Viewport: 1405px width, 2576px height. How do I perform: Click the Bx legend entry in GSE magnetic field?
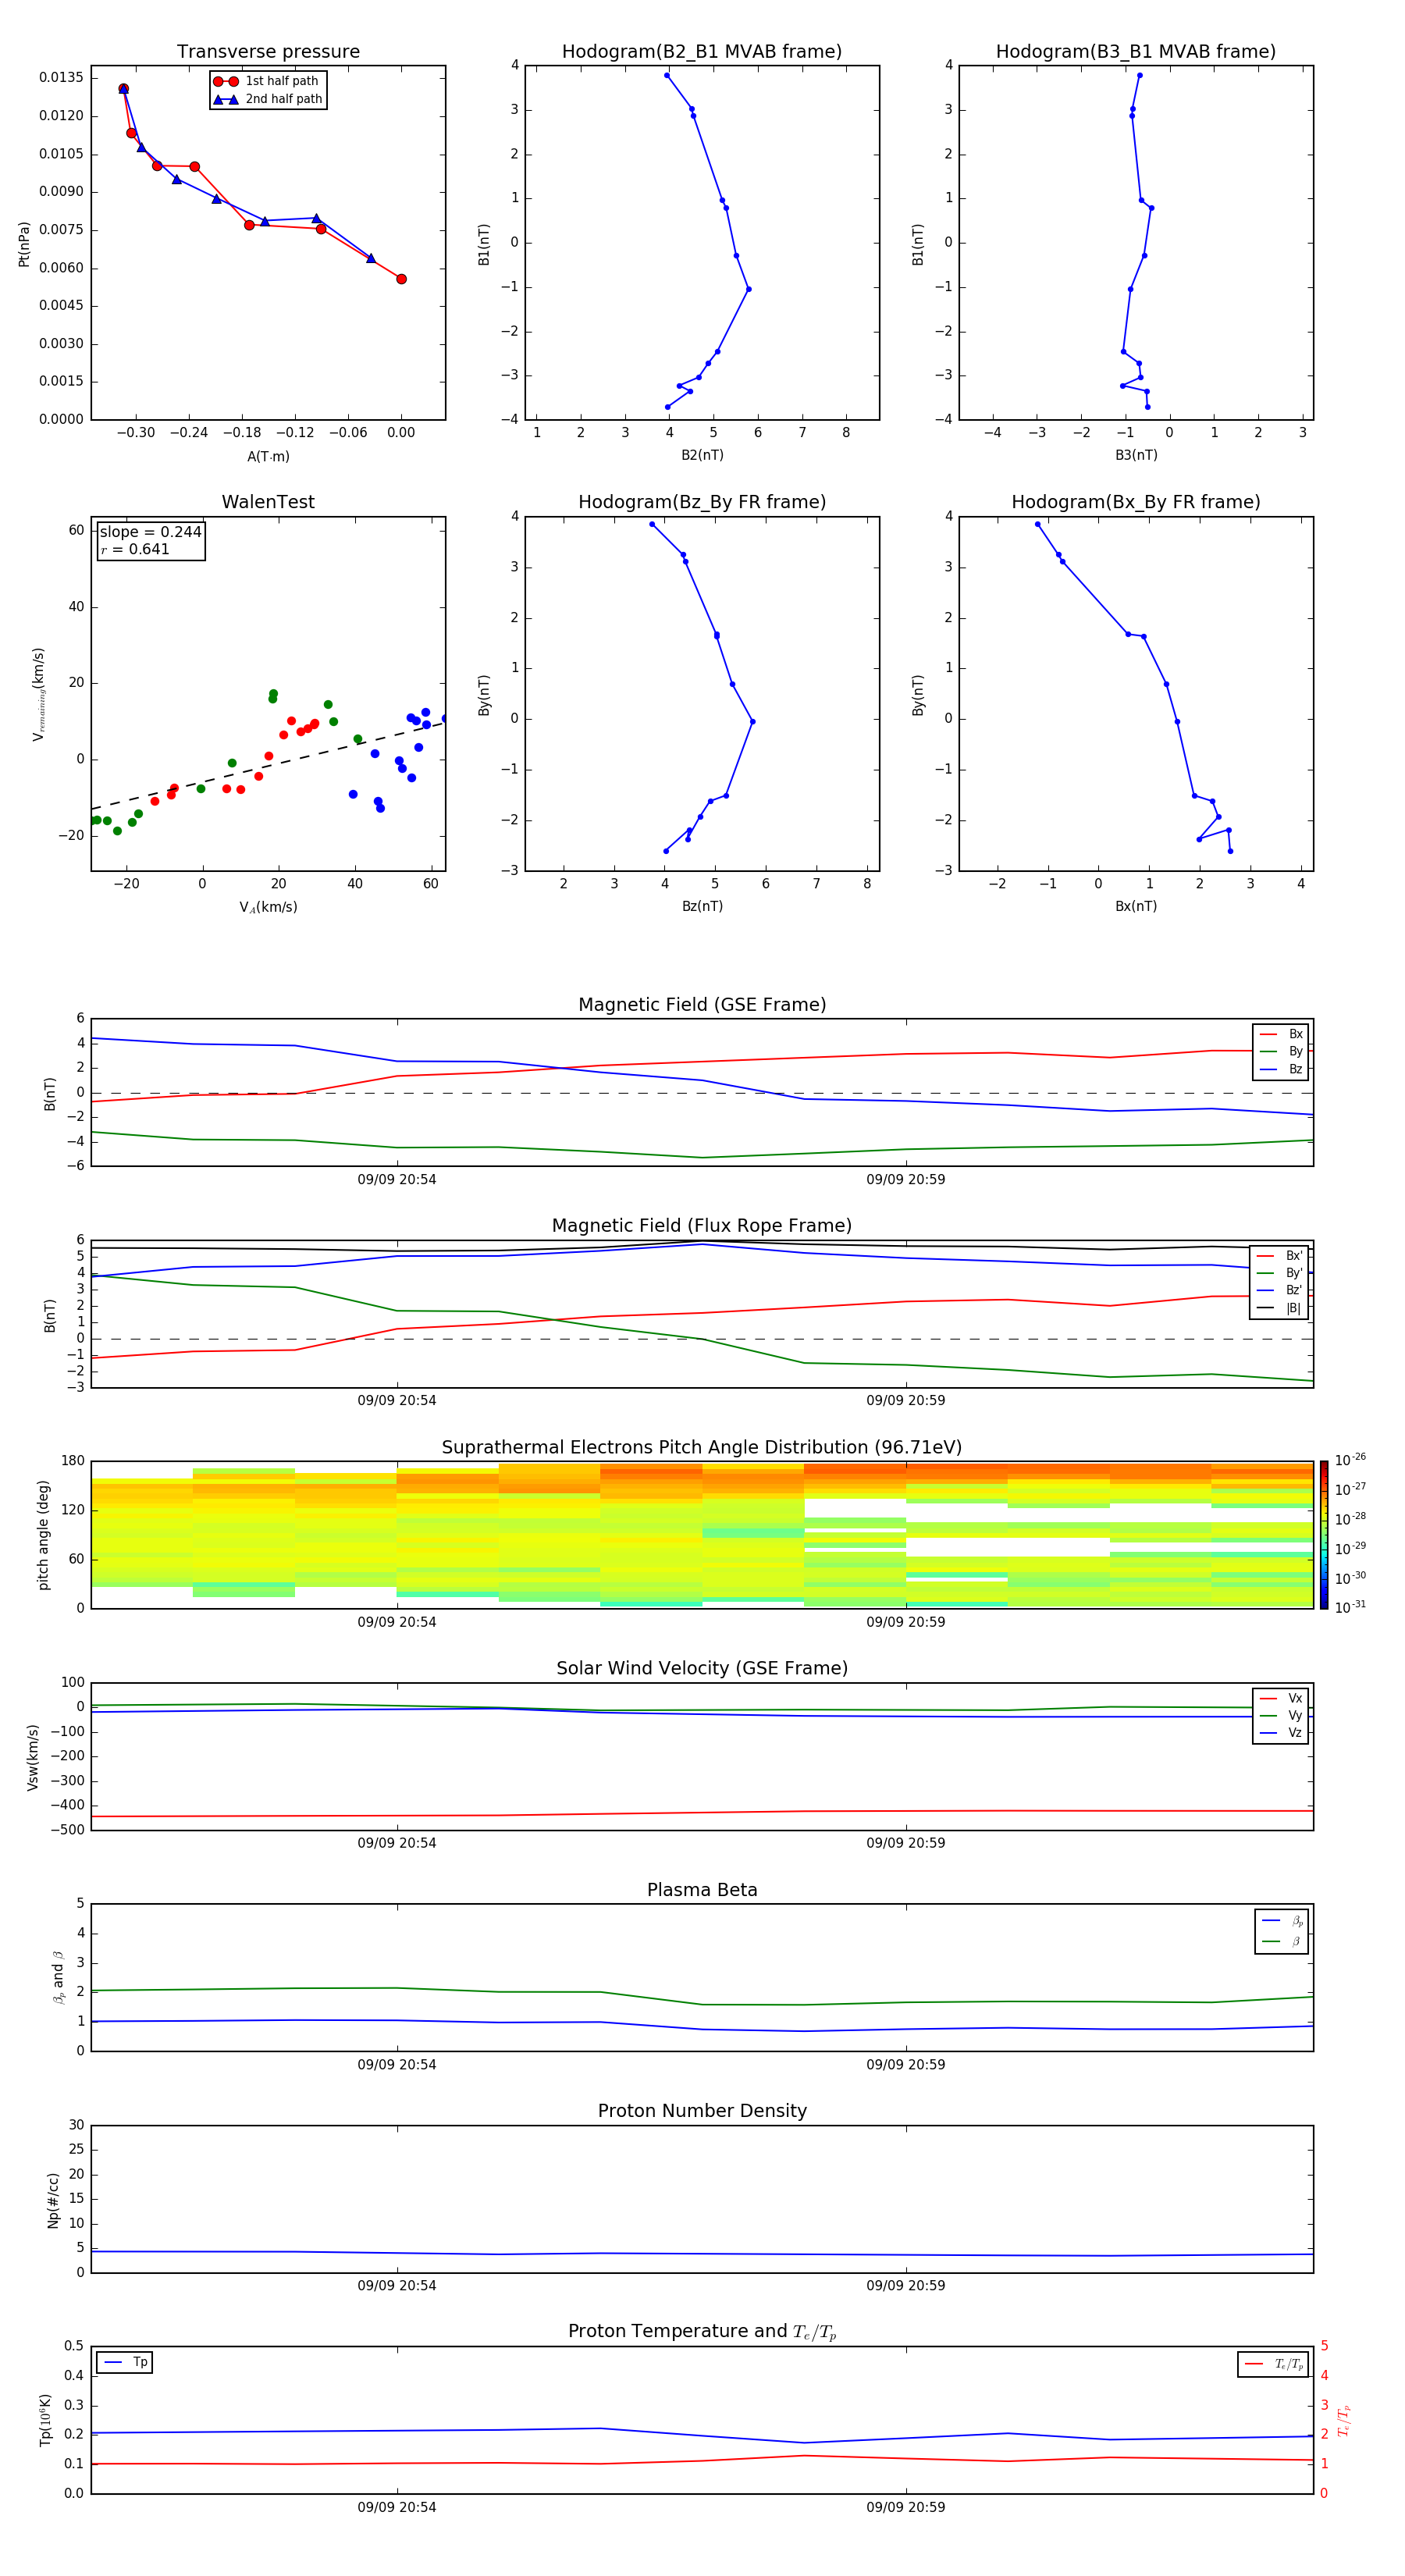tap(1281, 1034)
